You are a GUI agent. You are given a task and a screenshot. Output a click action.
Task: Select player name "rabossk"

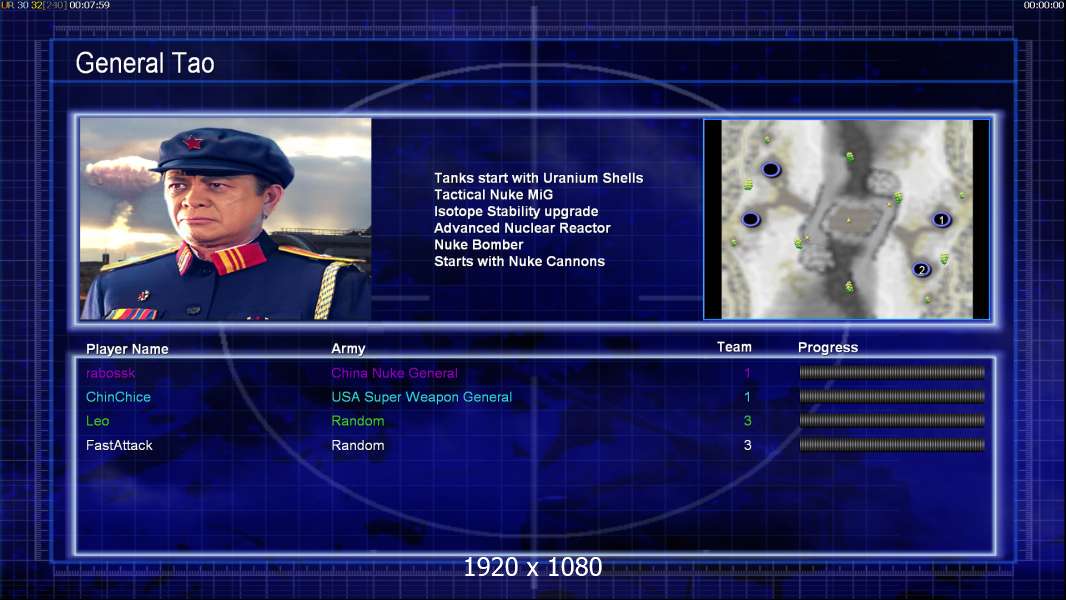point(110,373)
